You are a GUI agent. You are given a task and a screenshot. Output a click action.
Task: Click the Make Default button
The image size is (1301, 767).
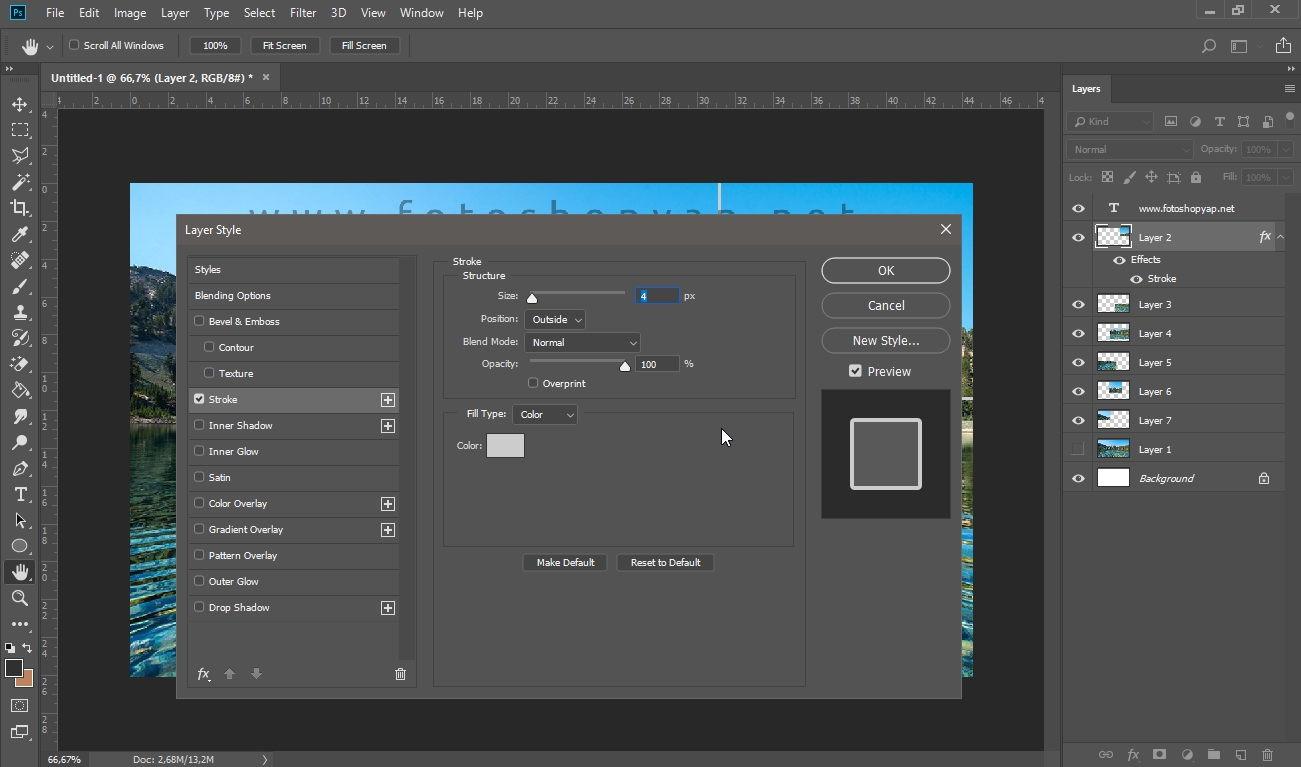point(565,562)
